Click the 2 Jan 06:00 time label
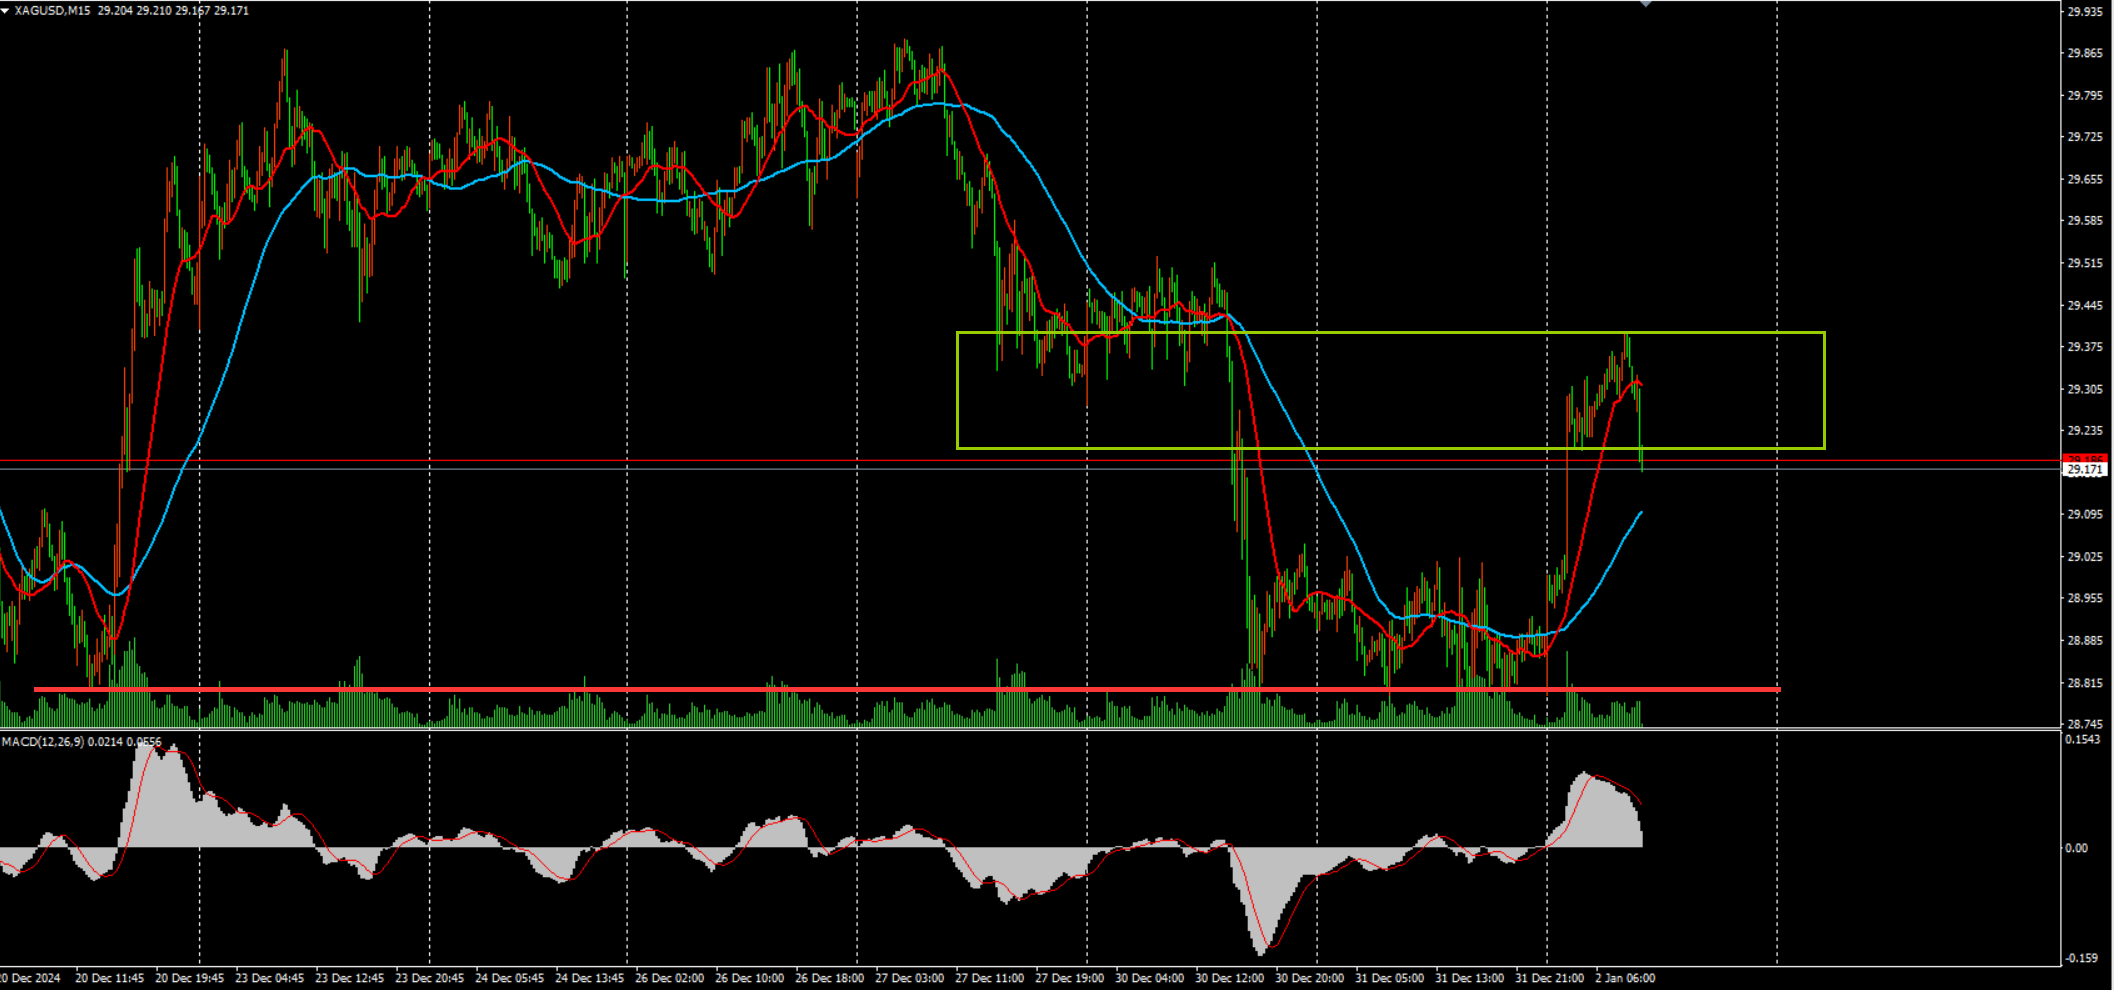Viewport: 2114px width, 990px height. click(x=1625, y=978)
